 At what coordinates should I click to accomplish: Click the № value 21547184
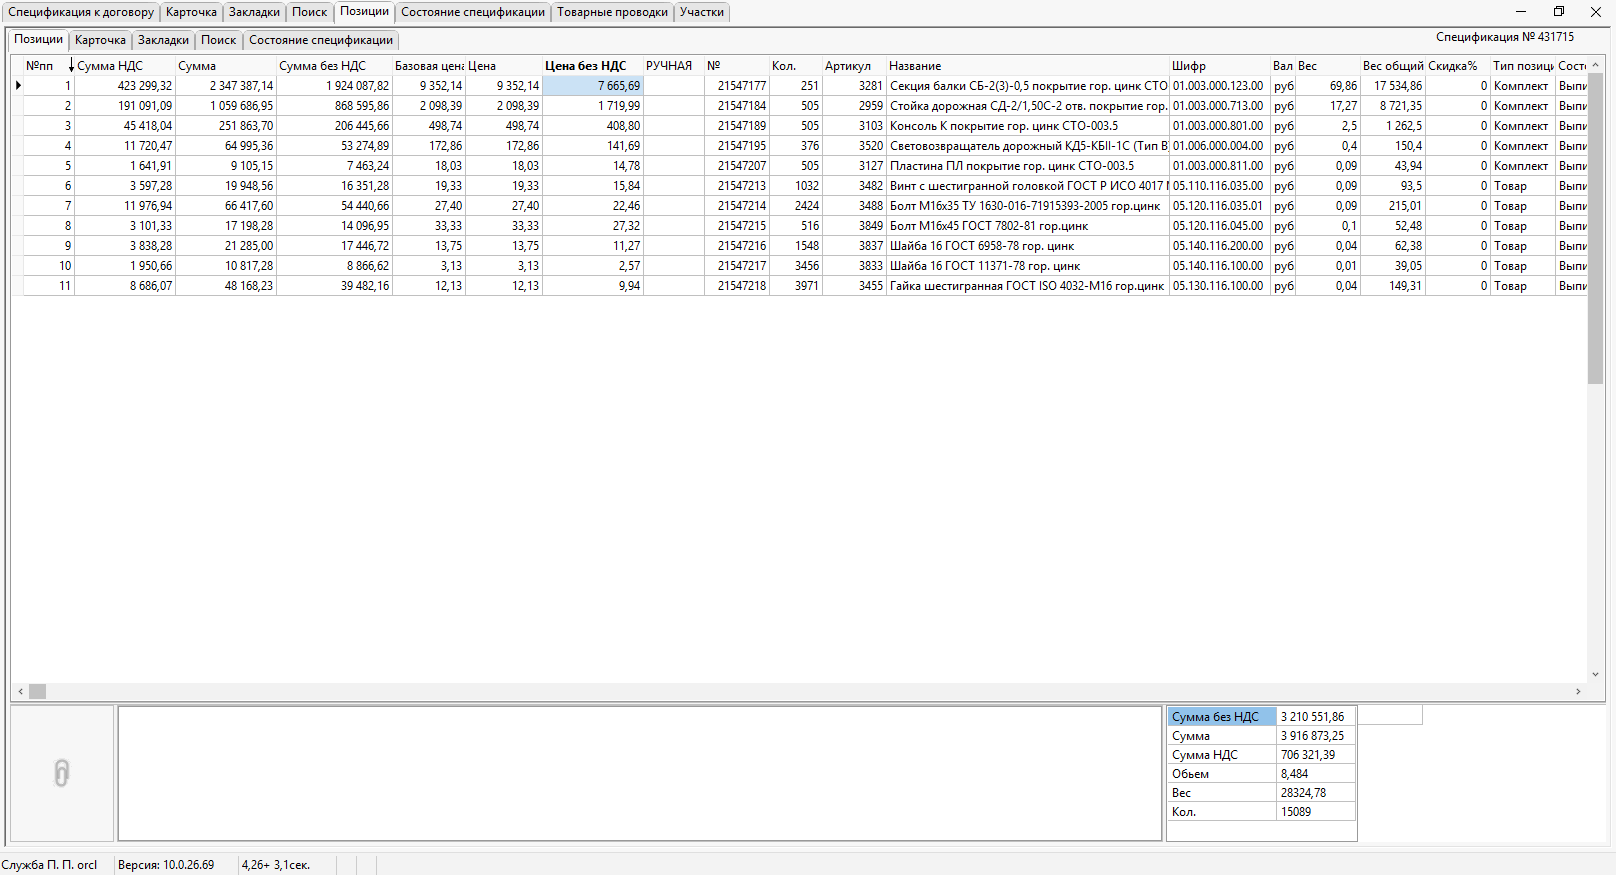coord(737,106)
